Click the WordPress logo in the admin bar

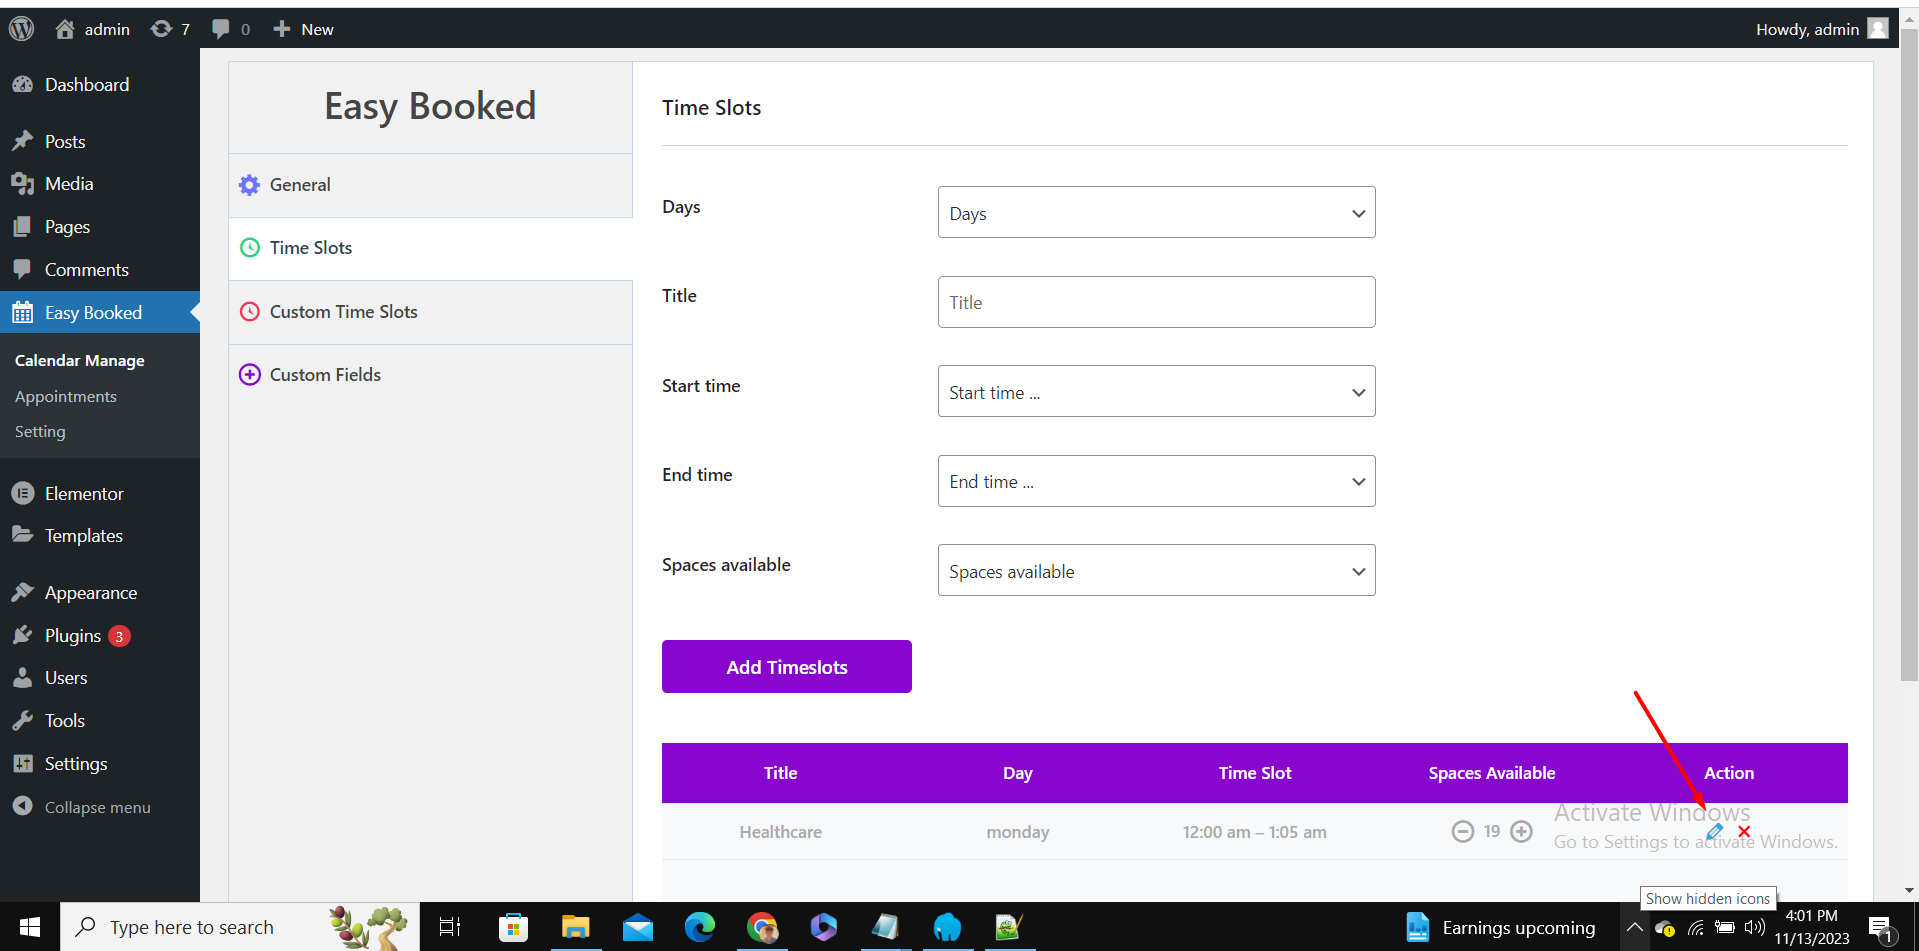(x=22, y=29)
